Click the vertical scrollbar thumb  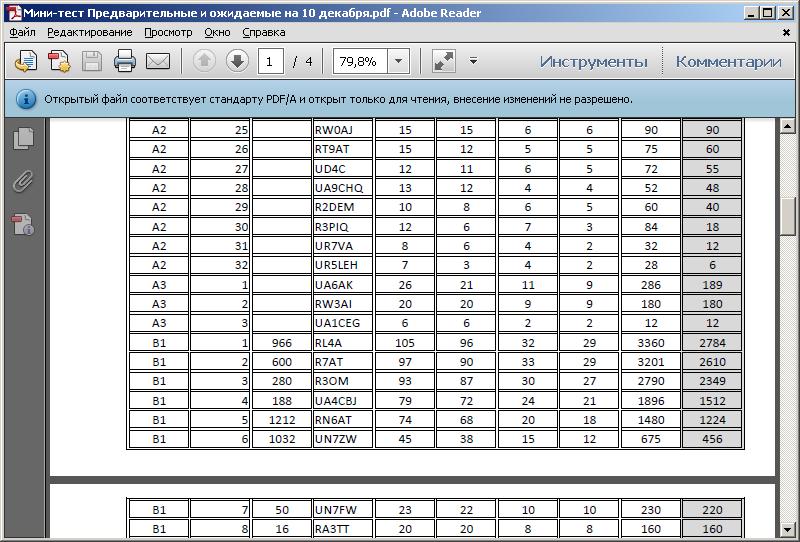tap(787, 216)
